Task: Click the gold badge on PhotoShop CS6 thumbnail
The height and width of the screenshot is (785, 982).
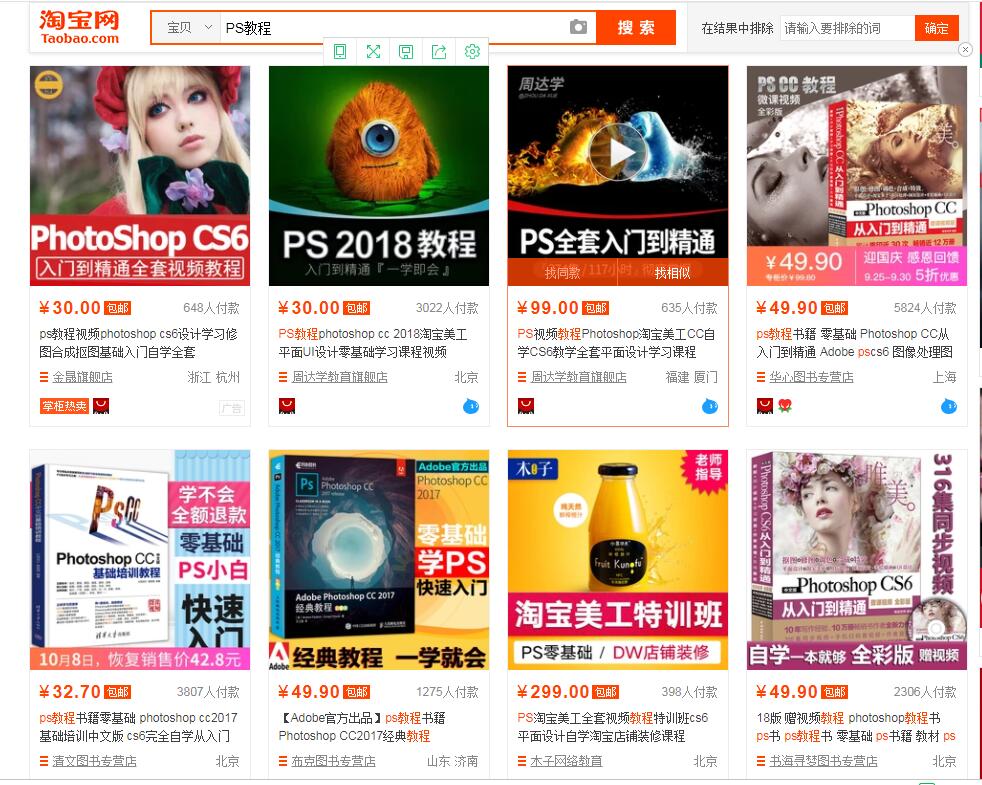Action: [x=49, y=85]
